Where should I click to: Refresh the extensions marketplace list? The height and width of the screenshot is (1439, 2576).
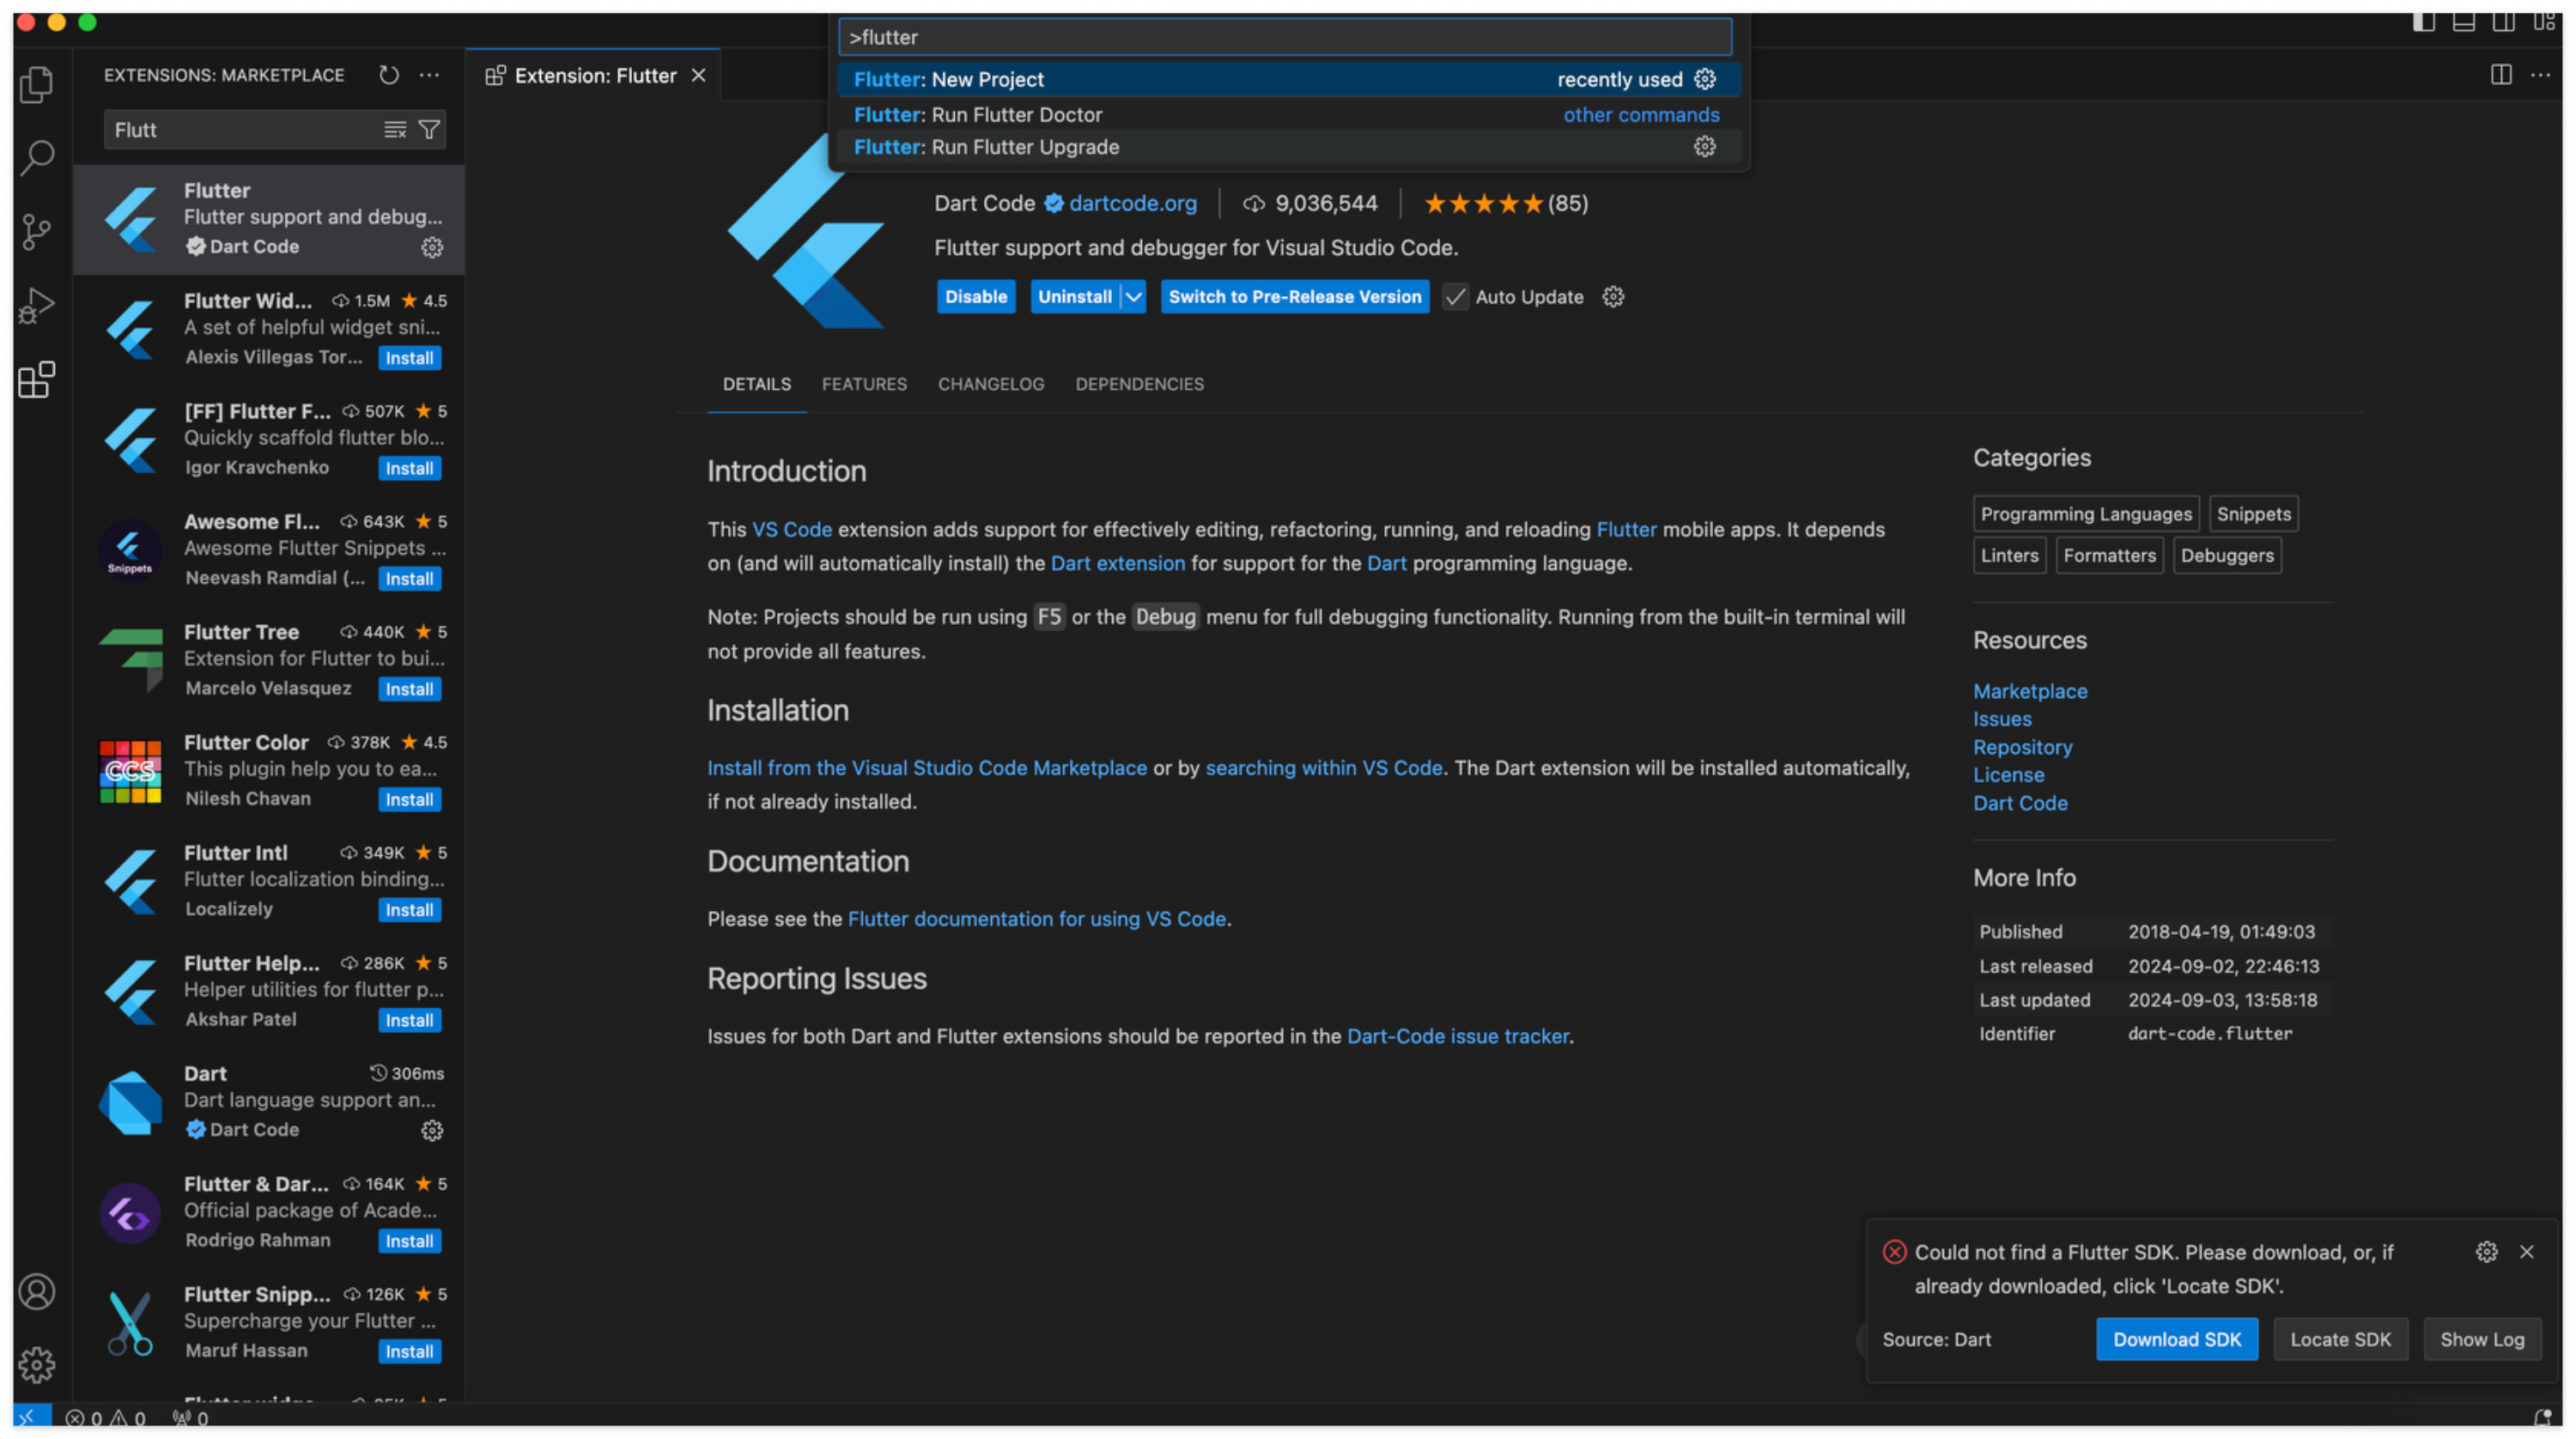[x=389, y=75]
